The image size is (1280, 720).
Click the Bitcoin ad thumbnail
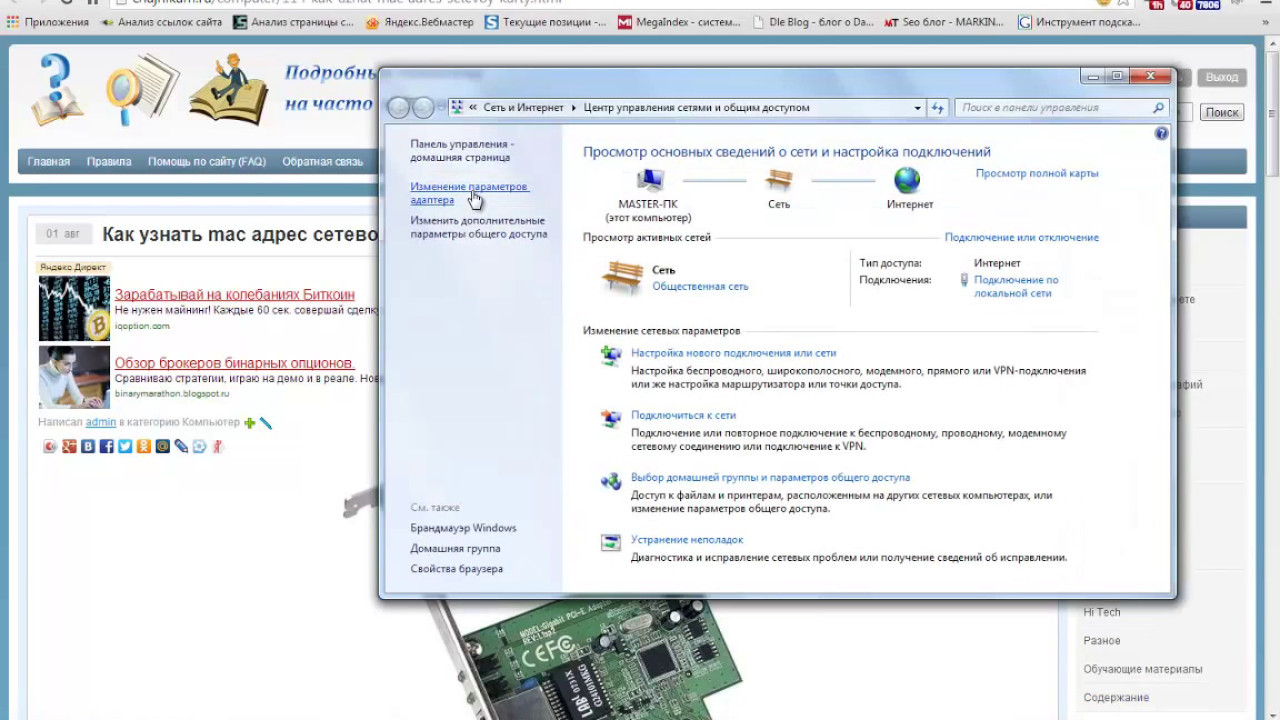pos(74,308)
